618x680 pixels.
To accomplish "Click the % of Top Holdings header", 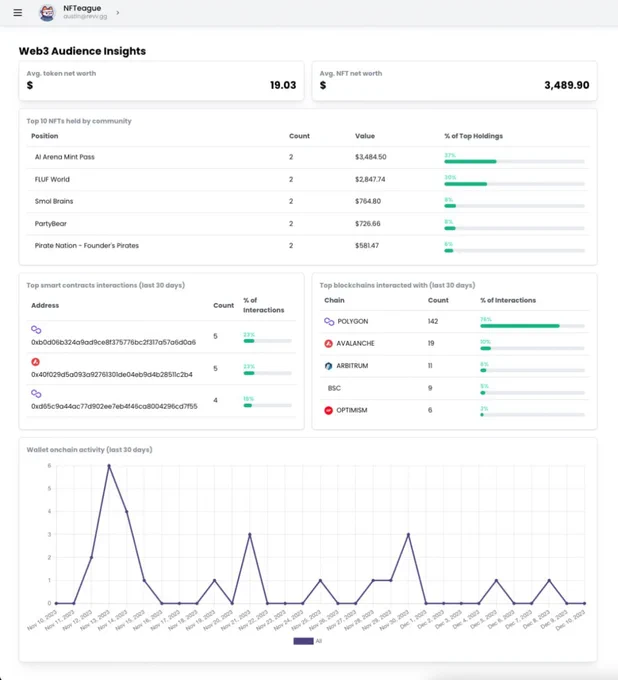I will (x=474, y=136).
